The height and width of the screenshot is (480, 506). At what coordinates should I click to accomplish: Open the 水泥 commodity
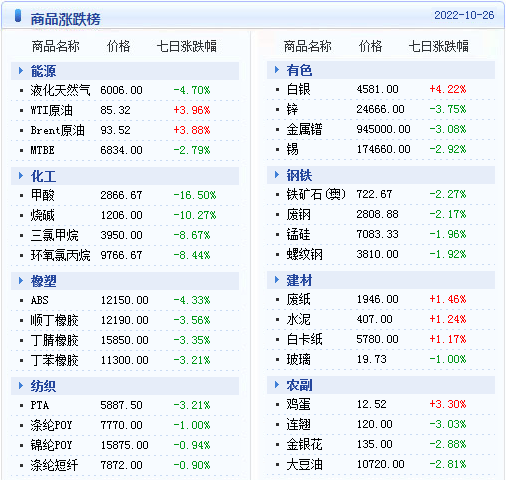pos(298,319)
